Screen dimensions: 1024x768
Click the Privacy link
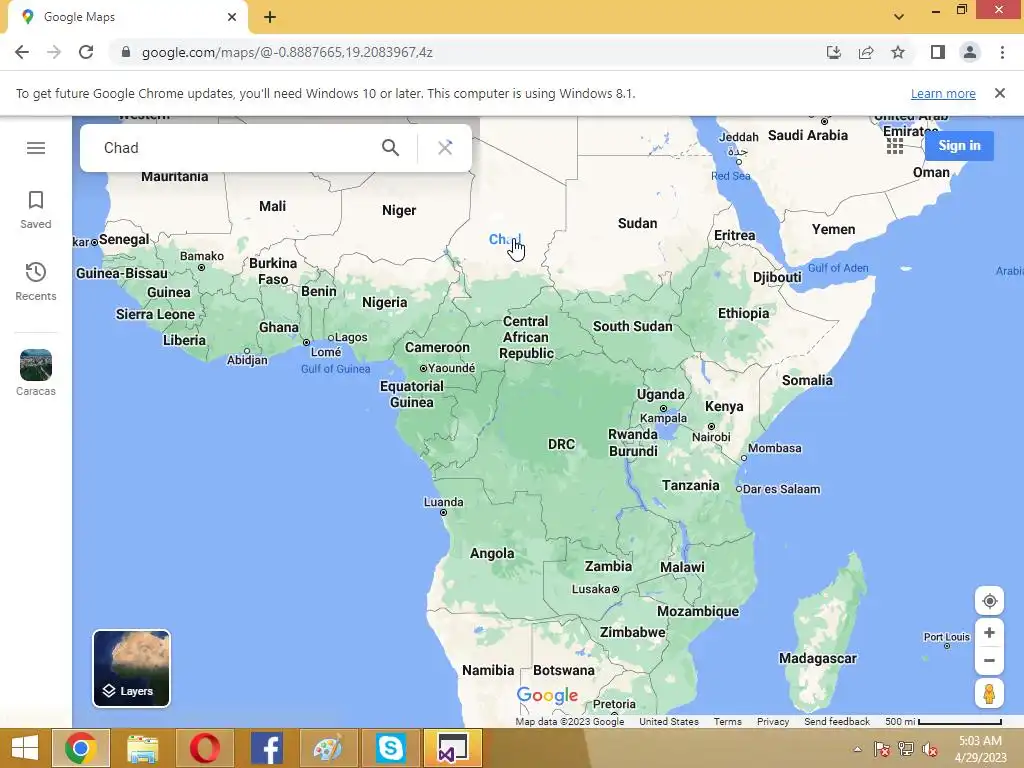click(773, 722)
